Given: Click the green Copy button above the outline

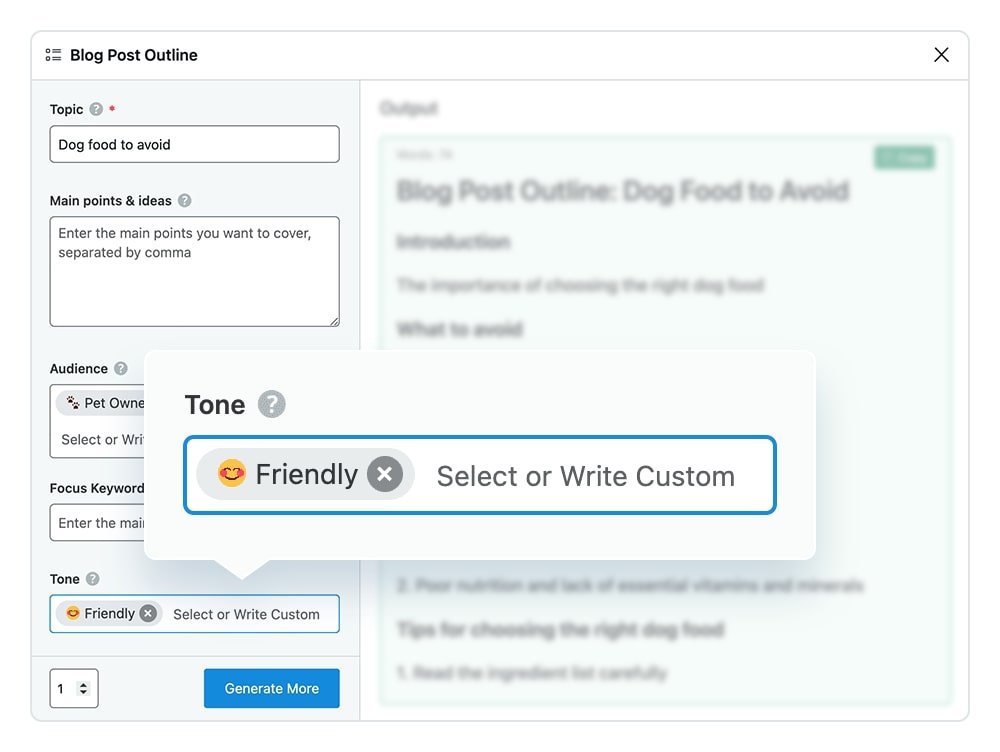Looking at the screenshot, I should (905, 158).
